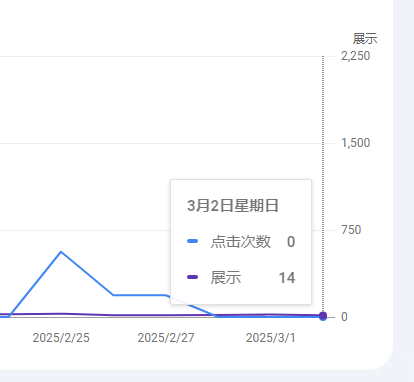Screen dimensions: 414x382
Task: Click the 3月2日星期日 tooltip heading
Action: [232, 205]
